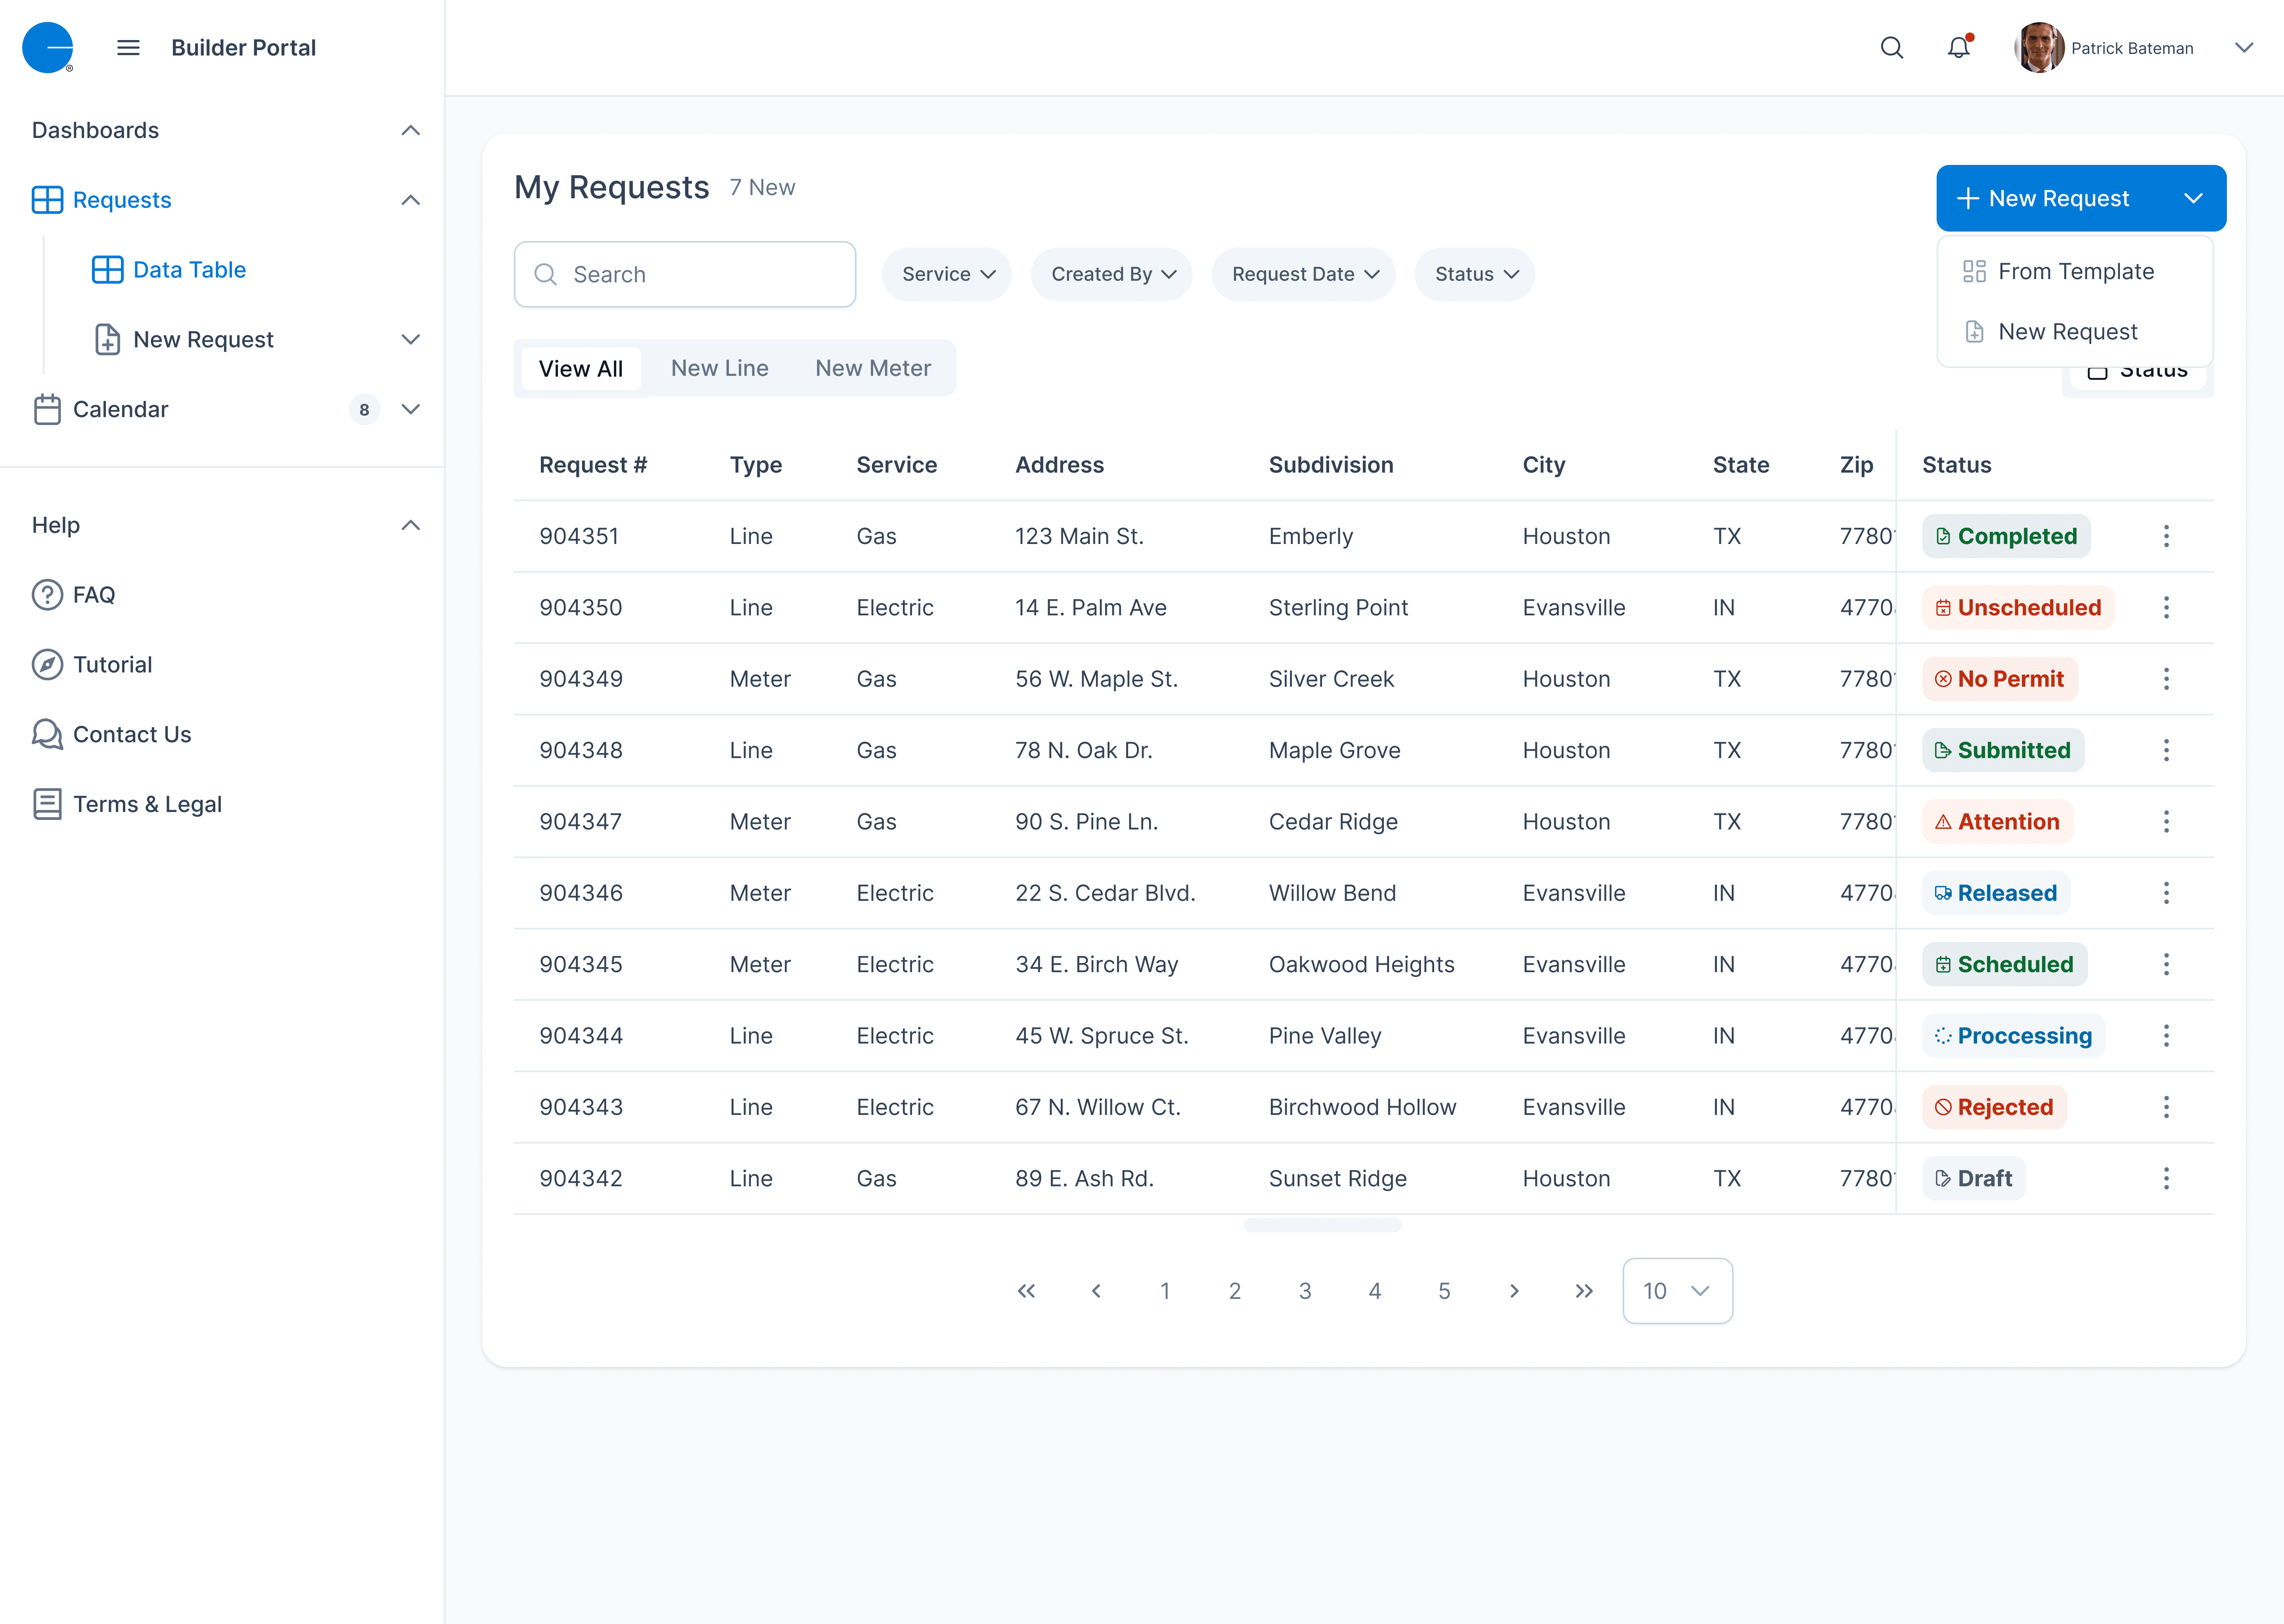Viewport: 2284px width, 1624px height.
Task: Click the Calendar icon in the sidebar
Action: pos(47,409)
